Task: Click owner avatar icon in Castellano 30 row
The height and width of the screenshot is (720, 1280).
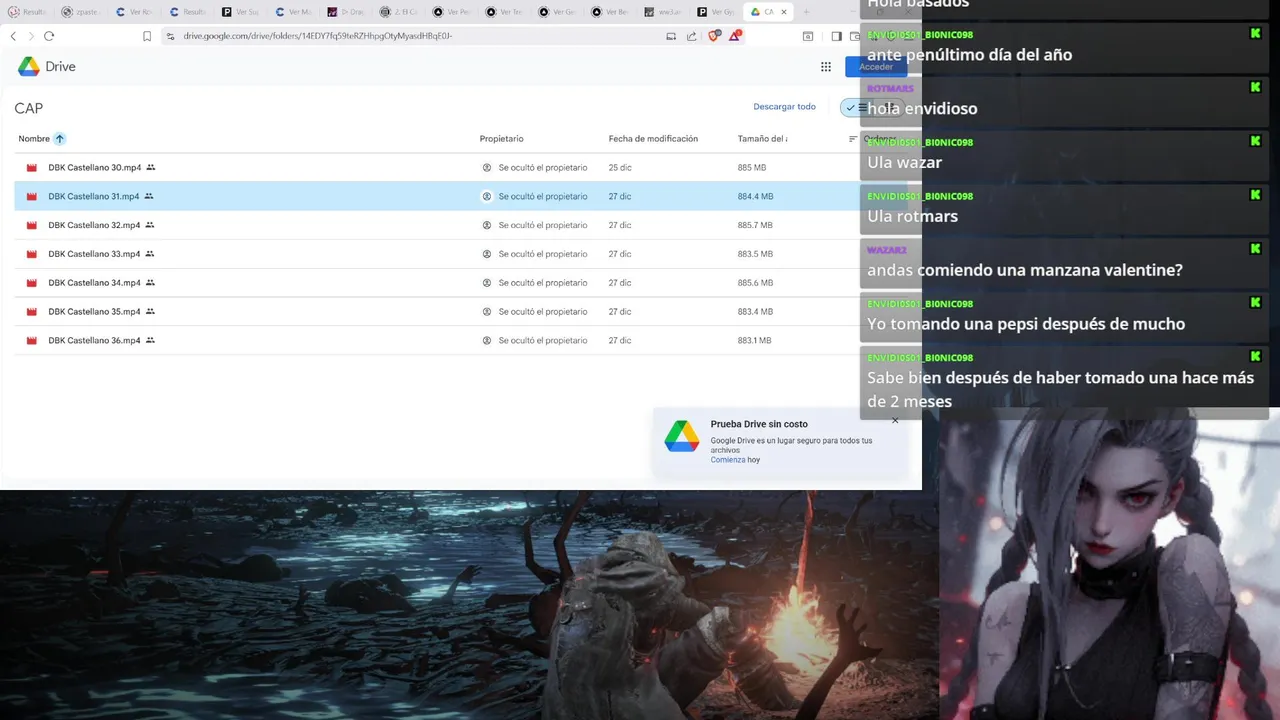Action: point(487,168)
